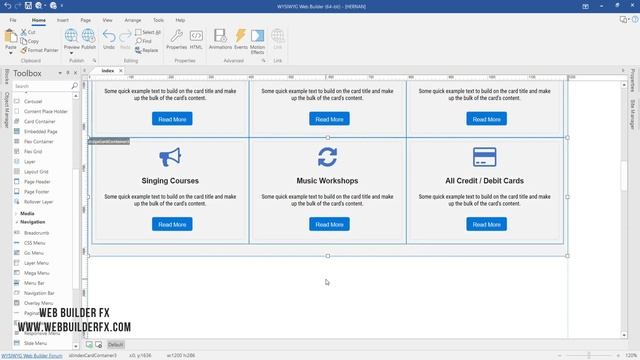The image size is (640, 360).
Task: Click the Undo arrow in the ribbon
Action: click(x=109, y=36)
